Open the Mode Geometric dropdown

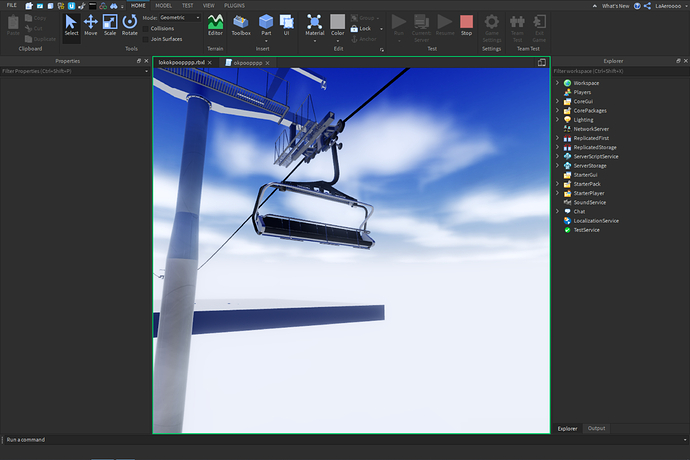[180, 18]
